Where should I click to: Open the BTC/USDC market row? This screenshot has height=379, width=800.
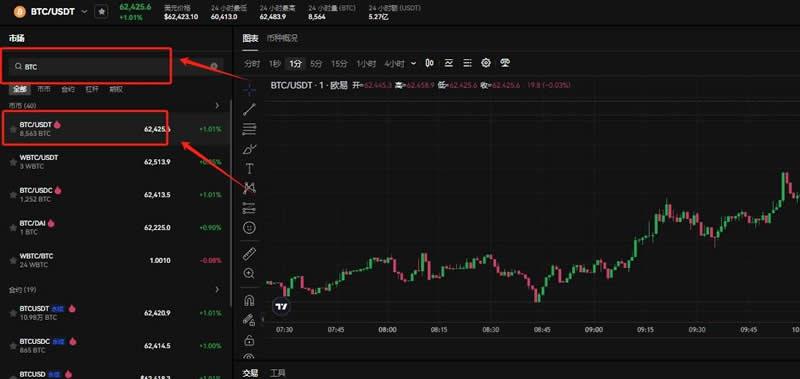[x=116, y=194]
